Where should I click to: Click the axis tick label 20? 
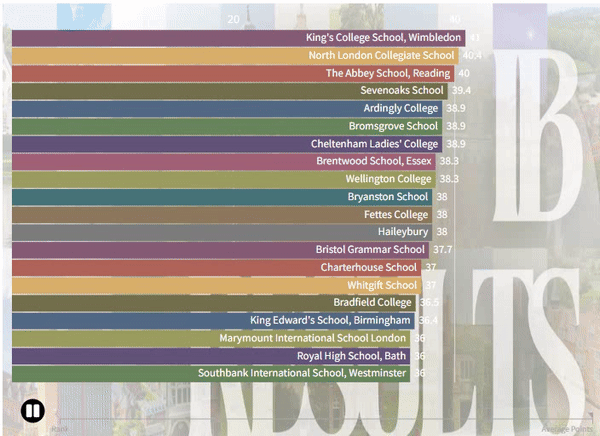(x=233, y=20)
